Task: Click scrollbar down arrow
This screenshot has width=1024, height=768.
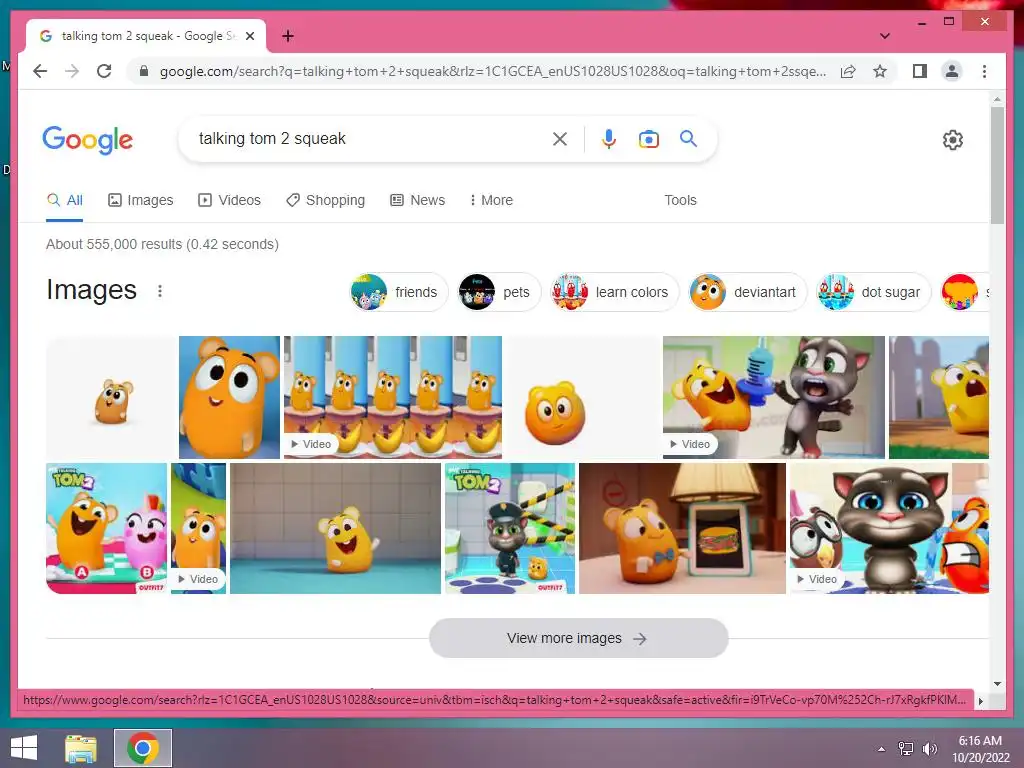Action: pyautogui.click(x=997, y=684)
